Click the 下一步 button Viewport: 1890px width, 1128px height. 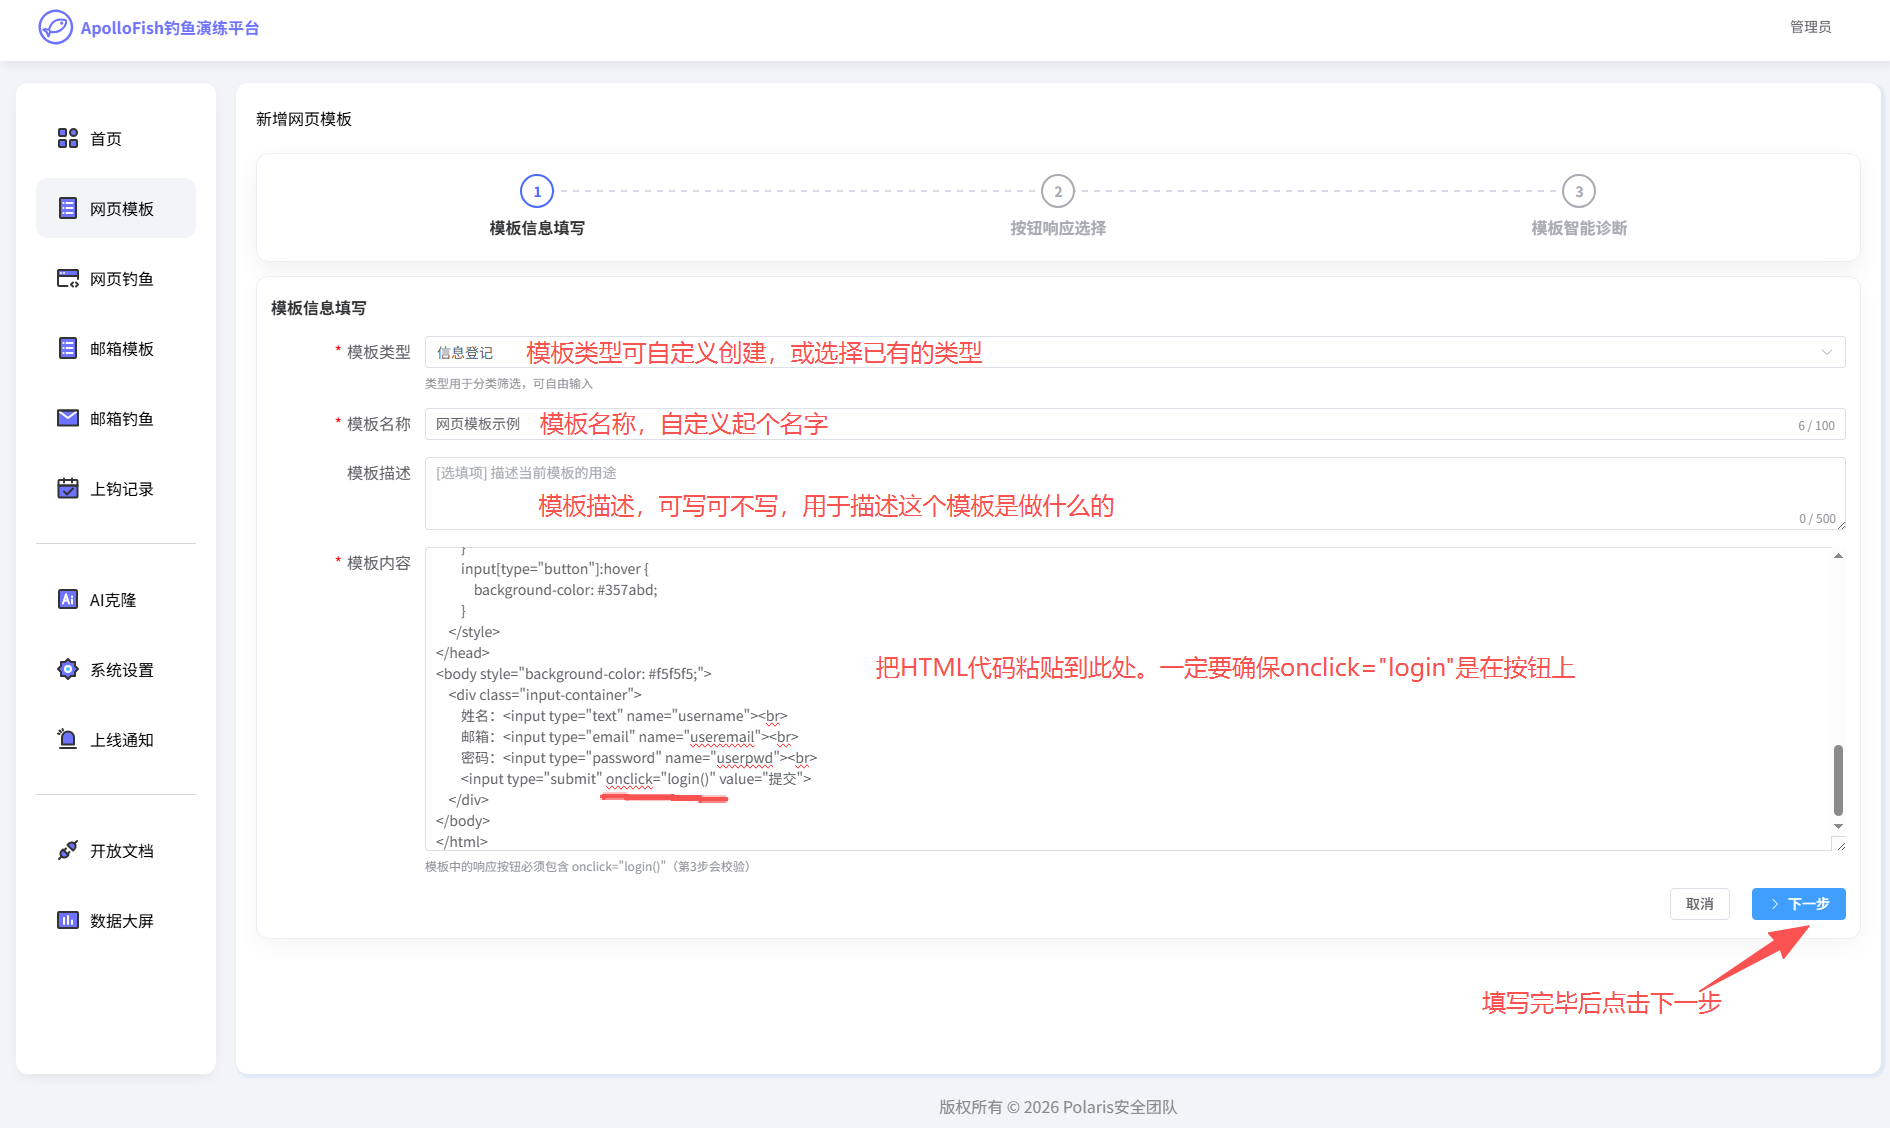coord(1798,903)
